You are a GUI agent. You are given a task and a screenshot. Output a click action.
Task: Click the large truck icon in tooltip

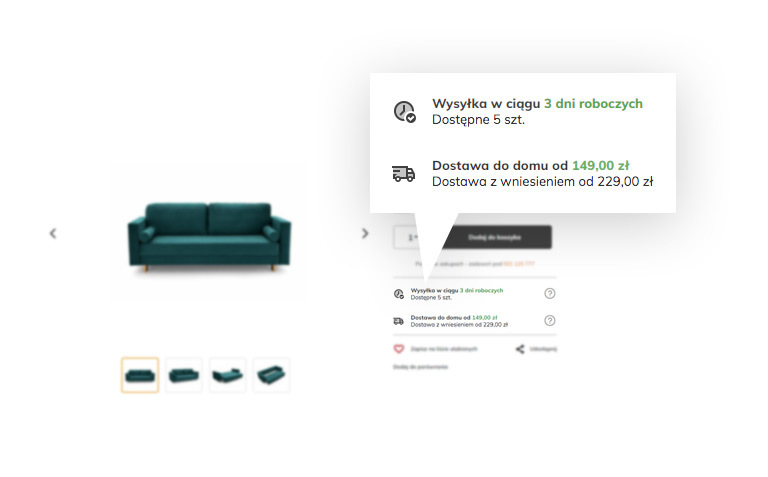(404, 173)
